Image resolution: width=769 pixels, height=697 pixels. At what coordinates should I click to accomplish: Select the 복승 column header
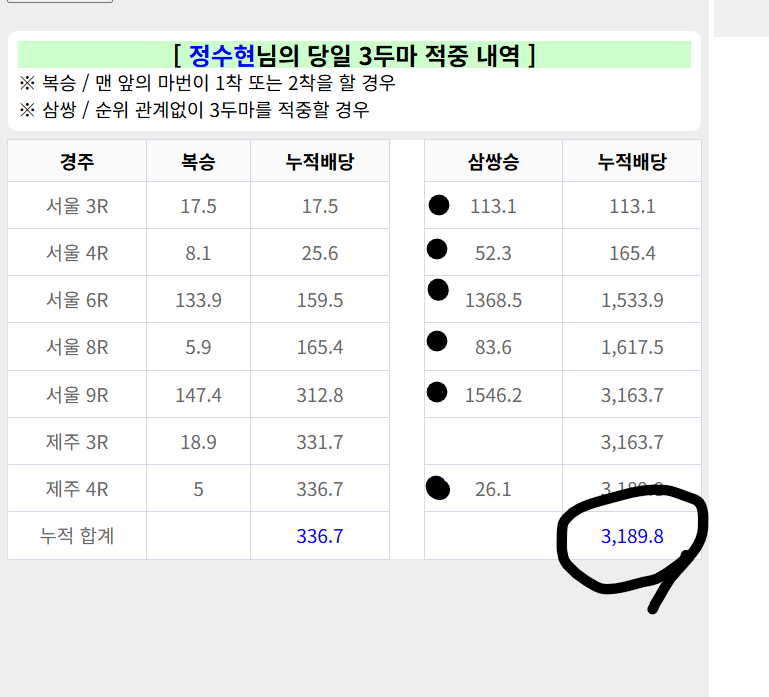[198, 162]
